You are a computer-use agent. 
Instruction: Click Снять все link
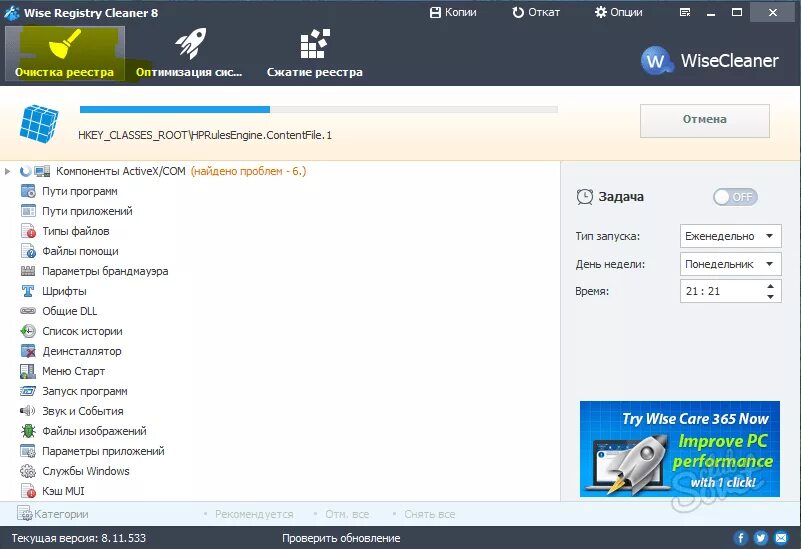tap(430, 514)
